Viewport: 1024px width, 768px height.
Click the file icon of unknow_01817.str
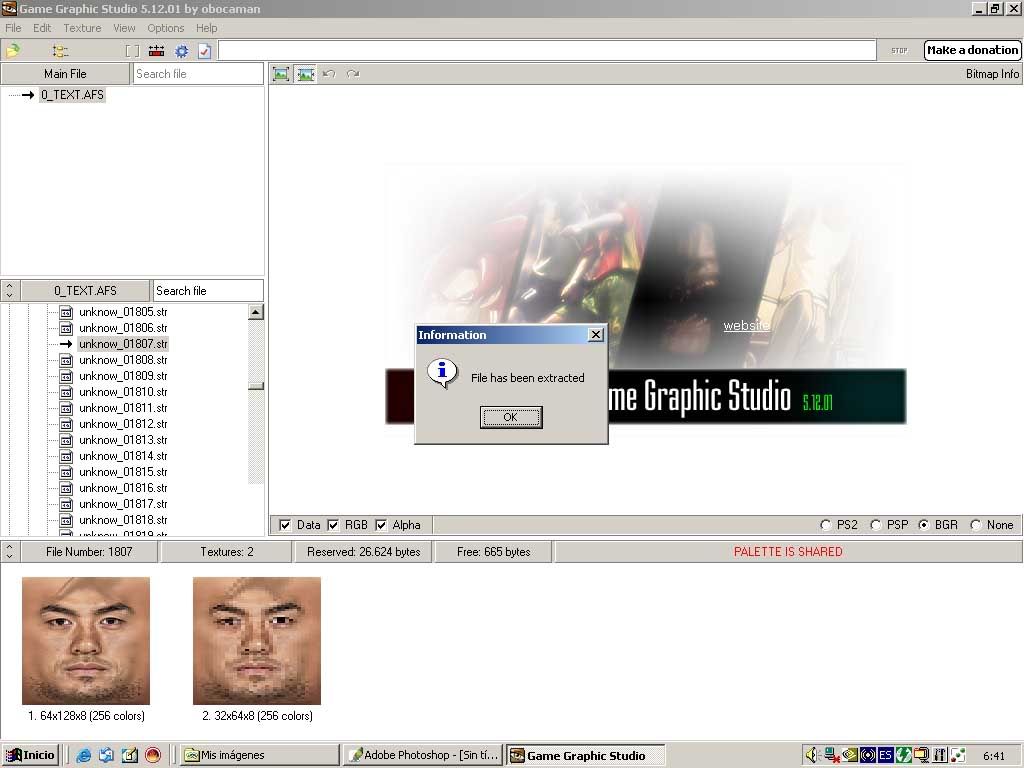(x=66, y=504)
